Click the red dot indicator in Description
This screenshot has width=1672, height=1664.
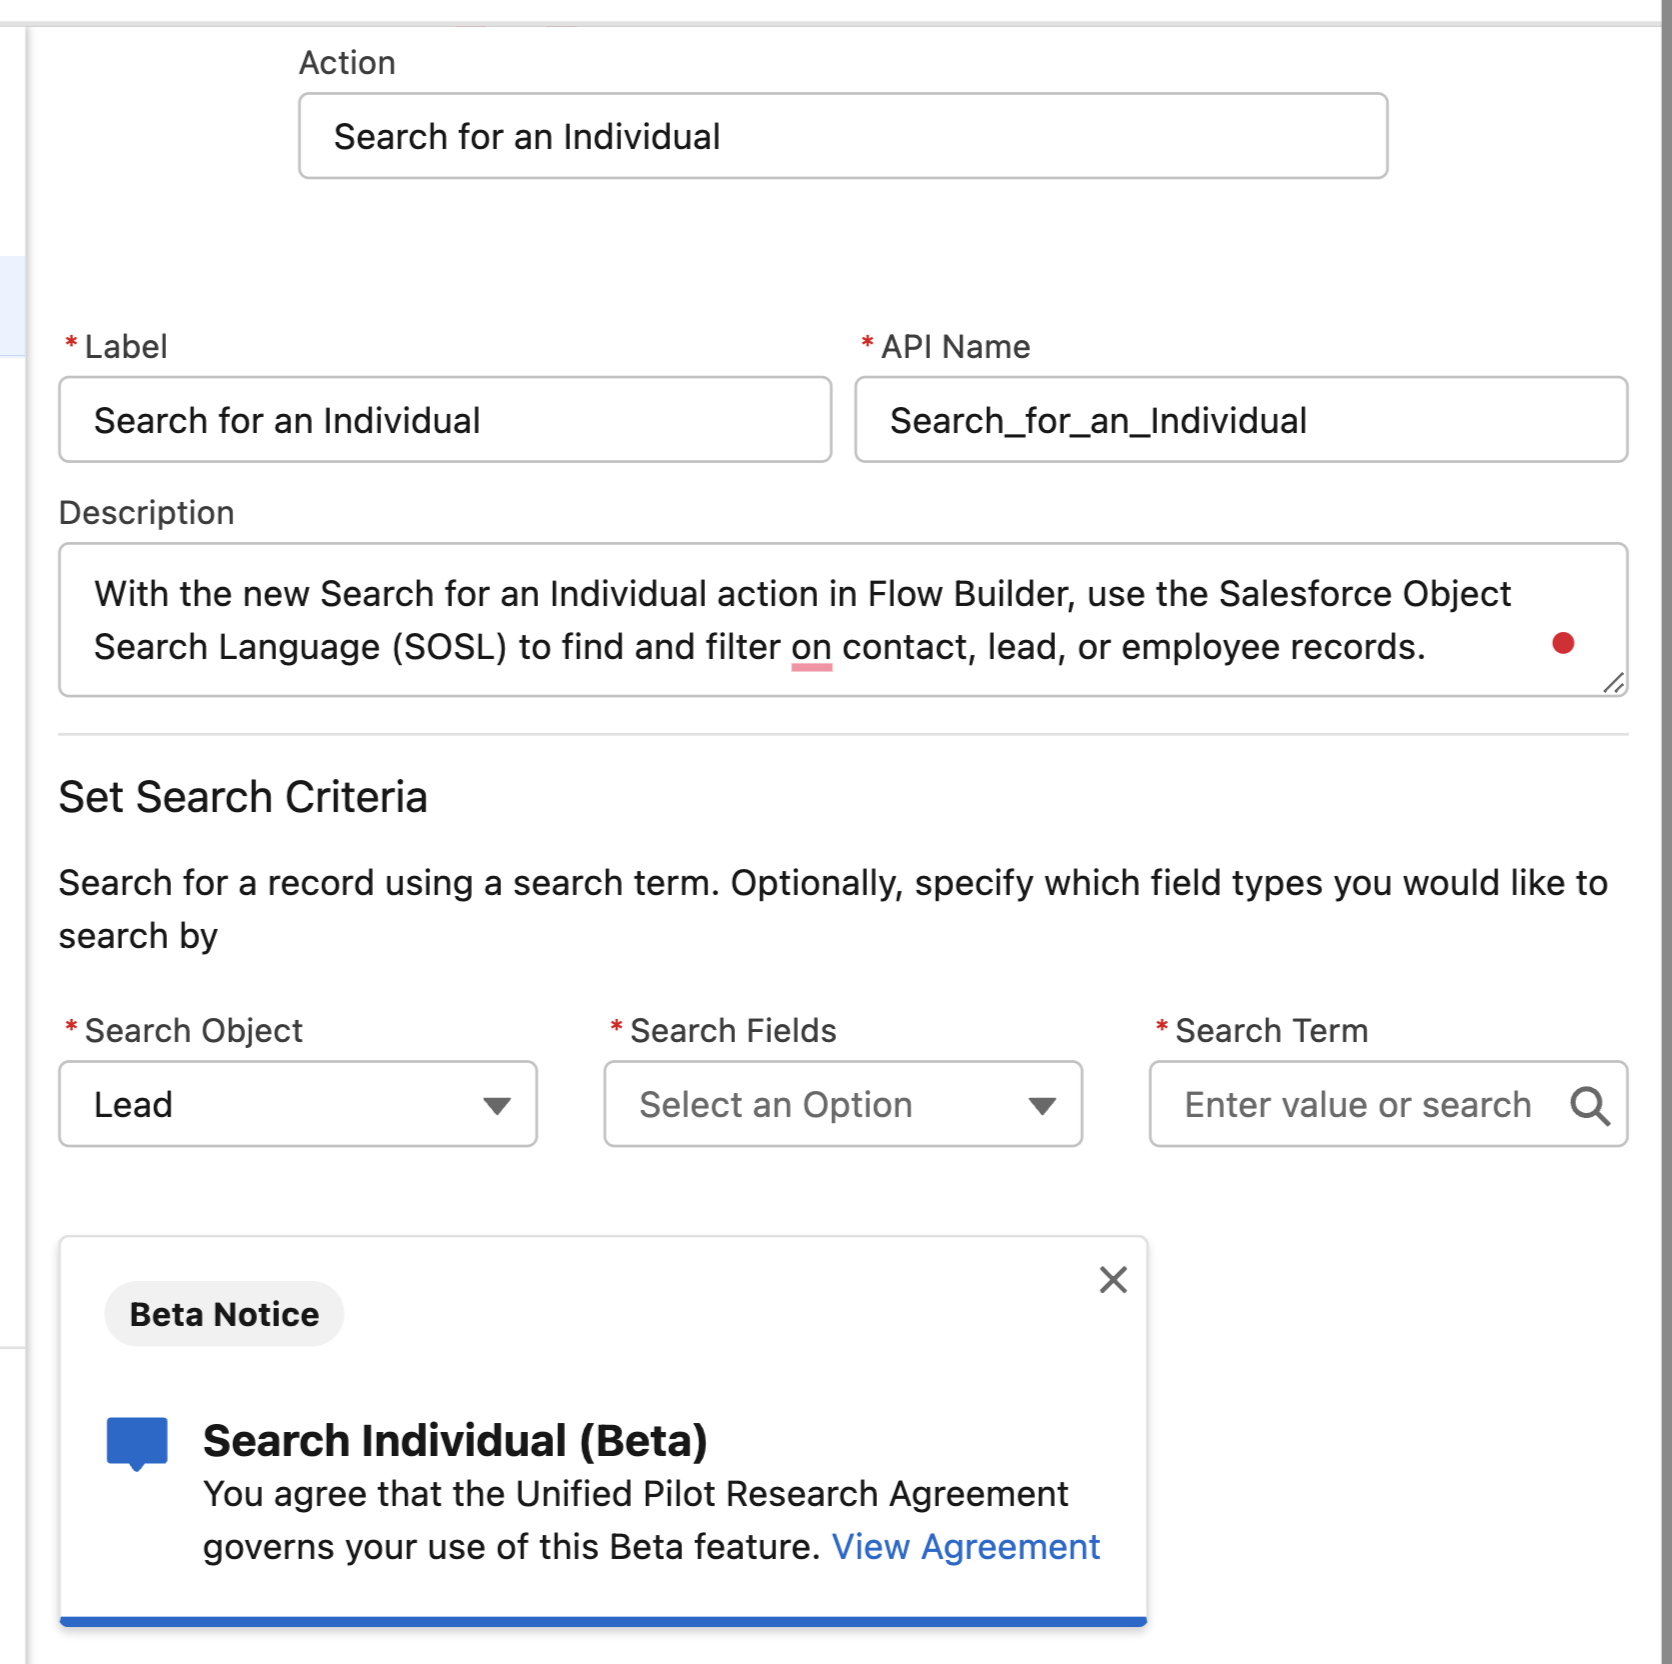[x=1563, y=643]
